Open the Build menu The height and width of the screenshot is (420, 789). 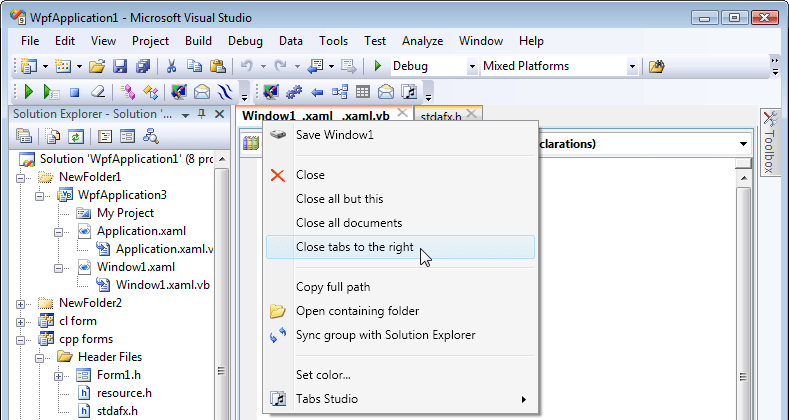pyautogui.click(x=198, y=41)
